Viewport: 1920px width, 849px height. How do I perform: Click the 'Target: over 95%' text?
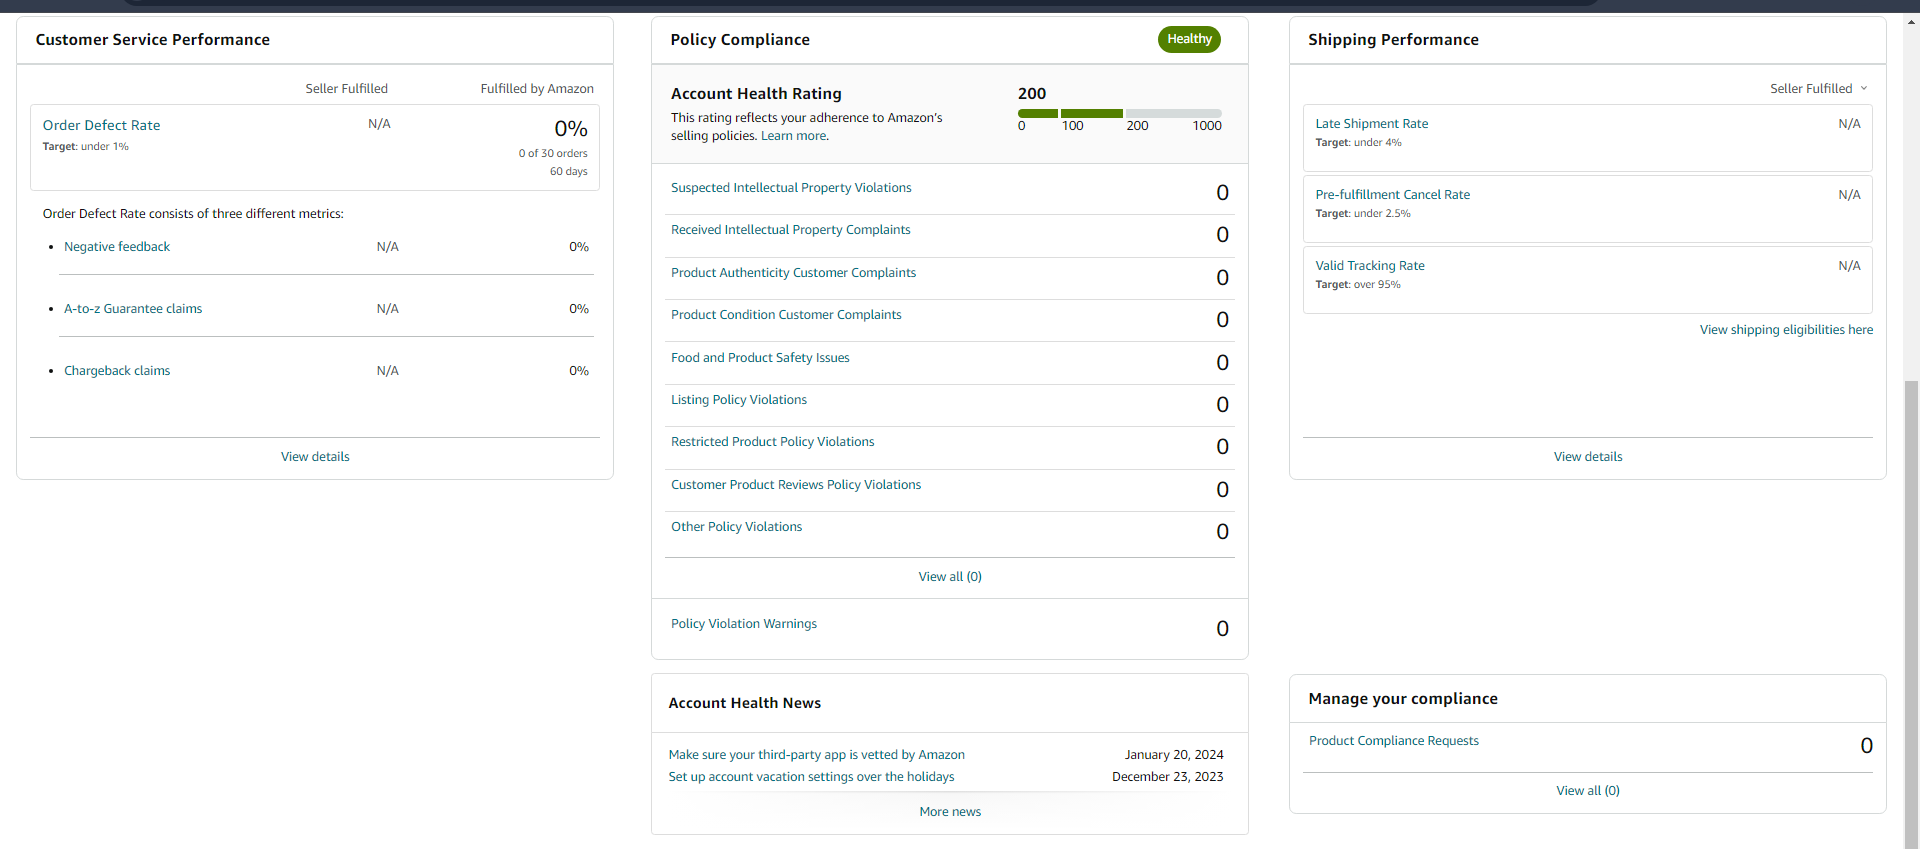tap(1358, 285)
